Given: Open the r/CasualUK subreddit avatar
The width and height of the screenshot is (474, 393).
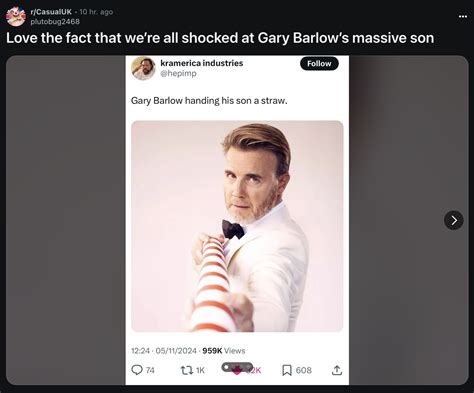Looking at the screenshot, I should 16,16.
